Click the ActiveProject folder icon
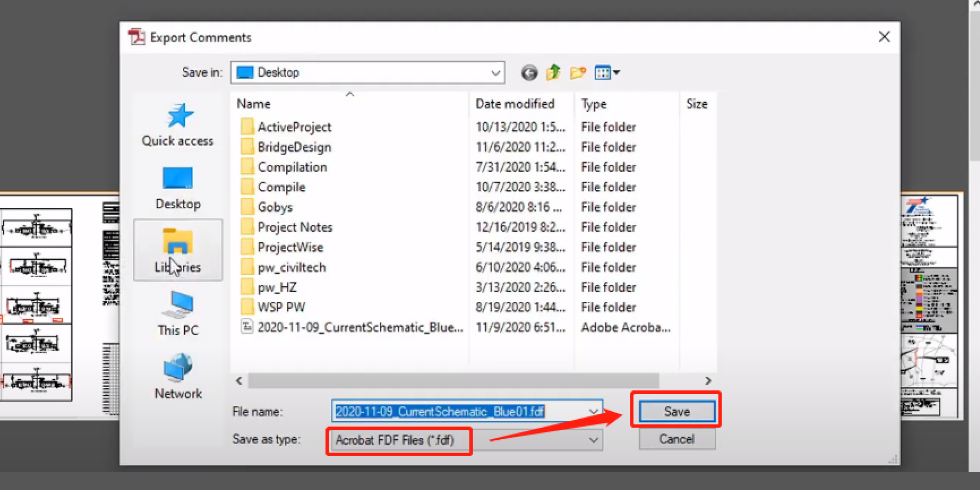Screen dimensions: 980x490 tap(248, 127)
